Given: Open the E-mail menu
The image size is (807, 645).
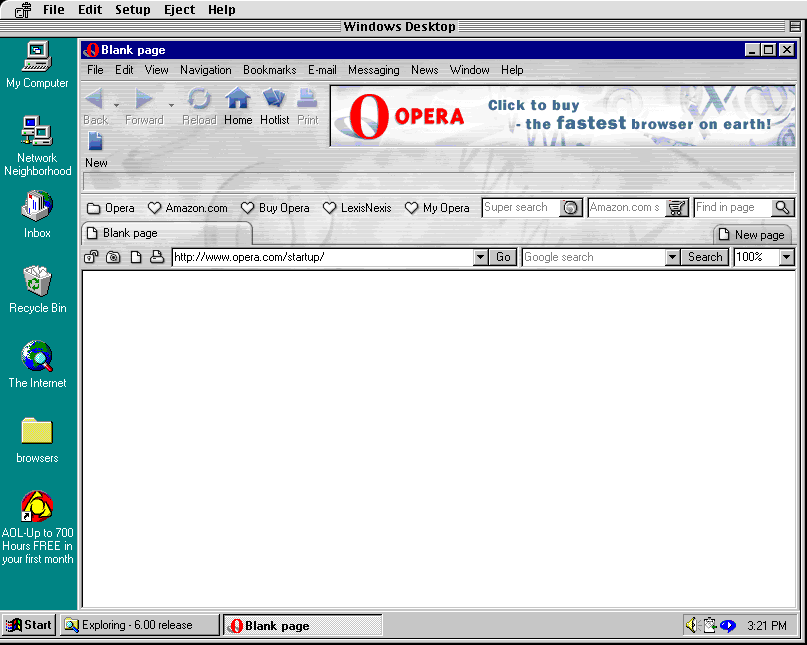Looking at the screenshot, I should pos(322,70).
